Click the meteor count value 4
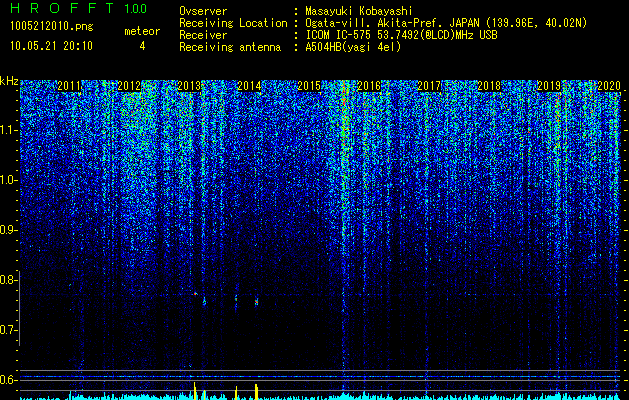Screen dimensions: 629x400 coord(142,46)
